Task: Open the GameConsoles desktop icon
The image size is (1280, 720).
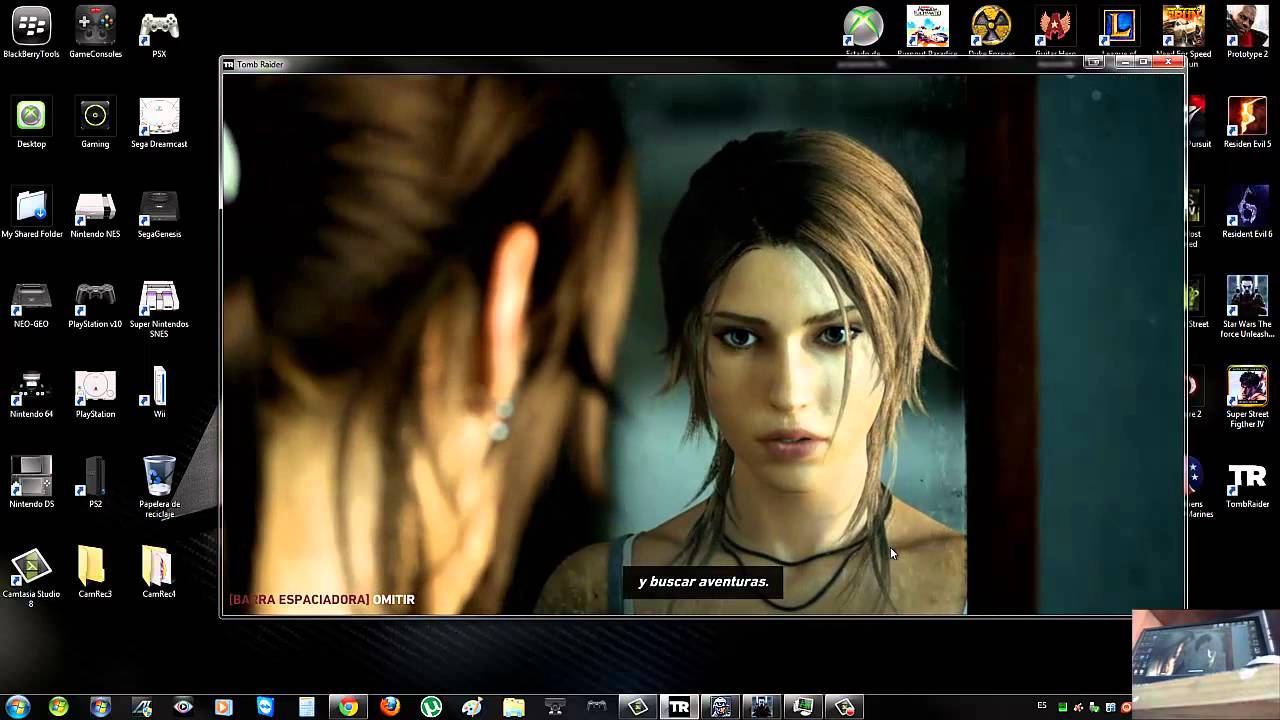Action: pos(95,34)
